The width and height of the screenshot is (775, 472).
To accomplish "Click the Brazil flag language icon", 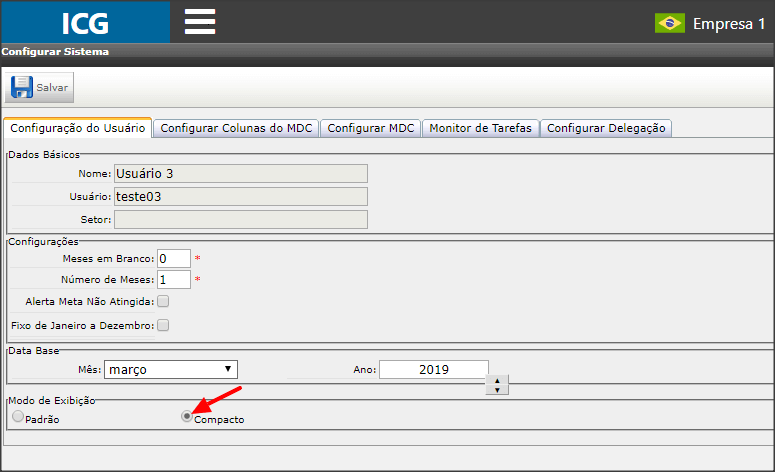I will 670,23.
